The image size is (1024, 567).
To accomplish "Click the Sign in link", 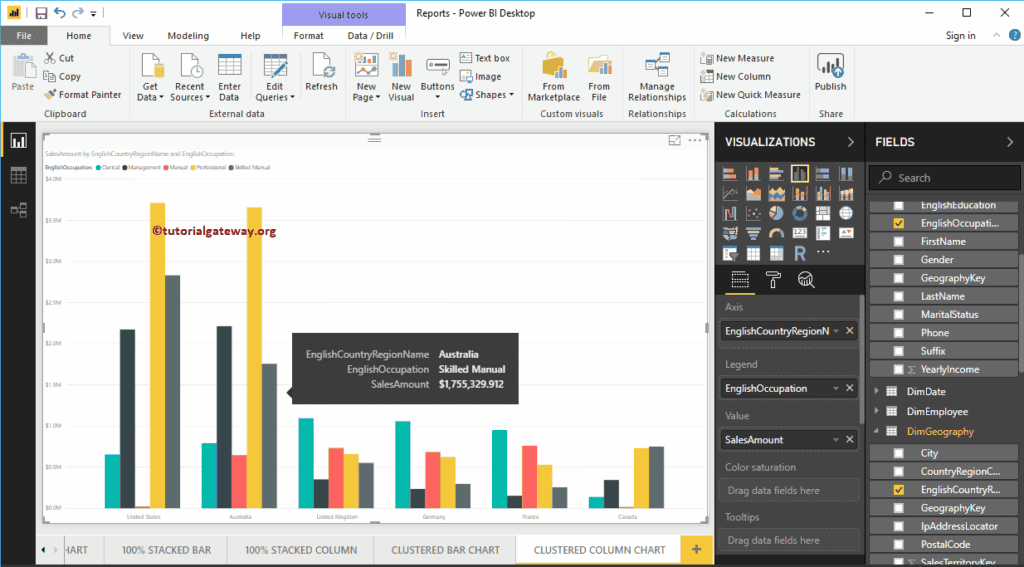I will 960,36.
